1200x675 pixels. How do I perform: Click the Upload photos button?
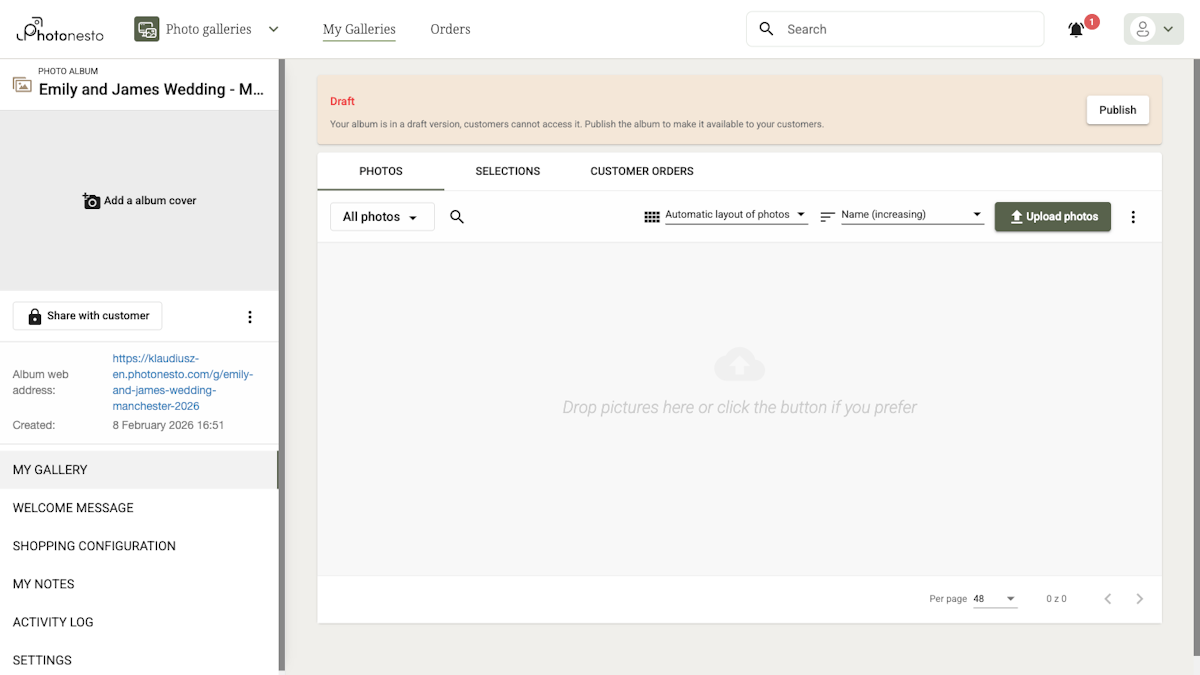tap(1052, 217)
